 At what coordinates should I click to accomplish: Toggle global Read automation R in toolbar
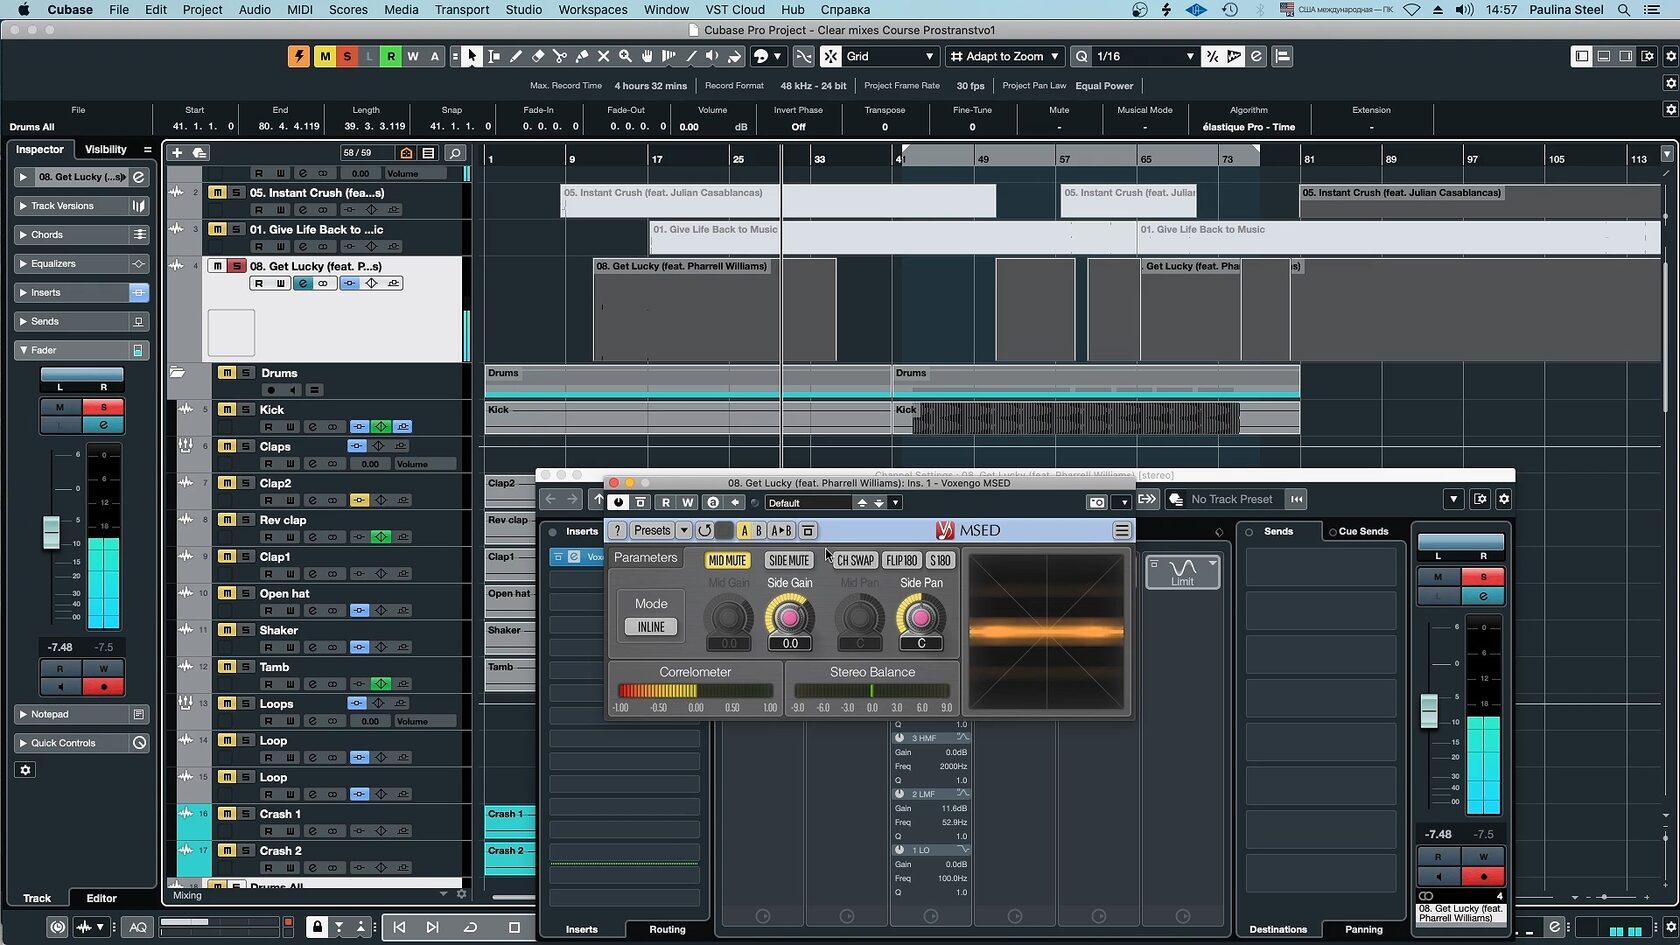coord(391,57)
